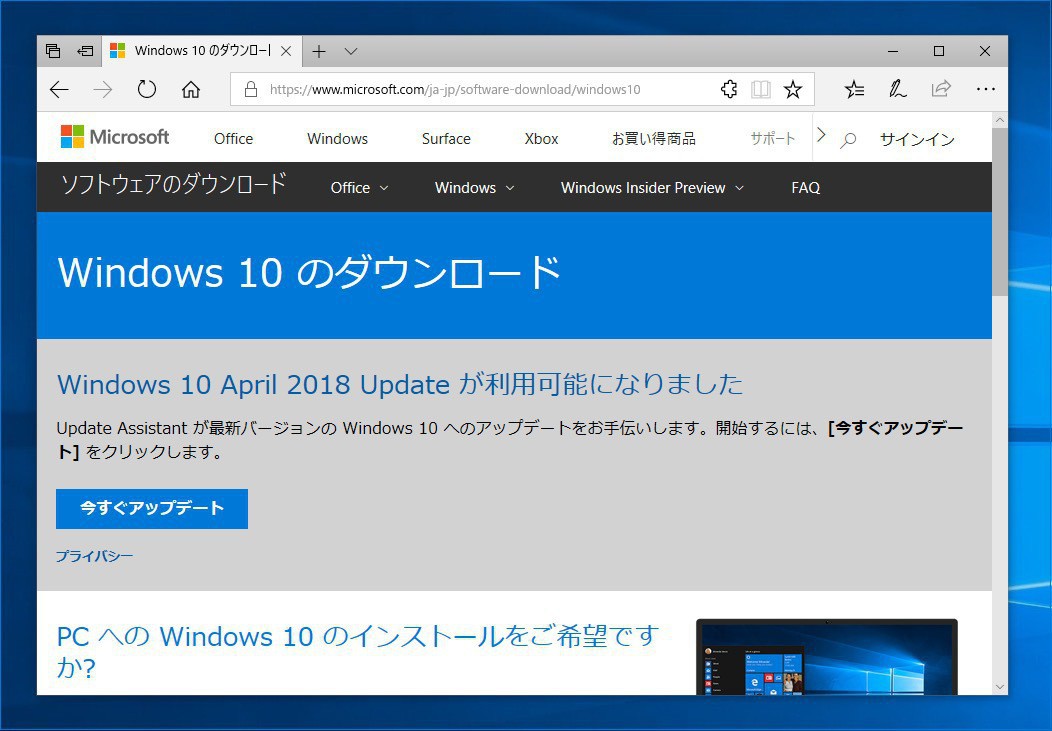Click scrollbar down arrow

pos(1000,687)
